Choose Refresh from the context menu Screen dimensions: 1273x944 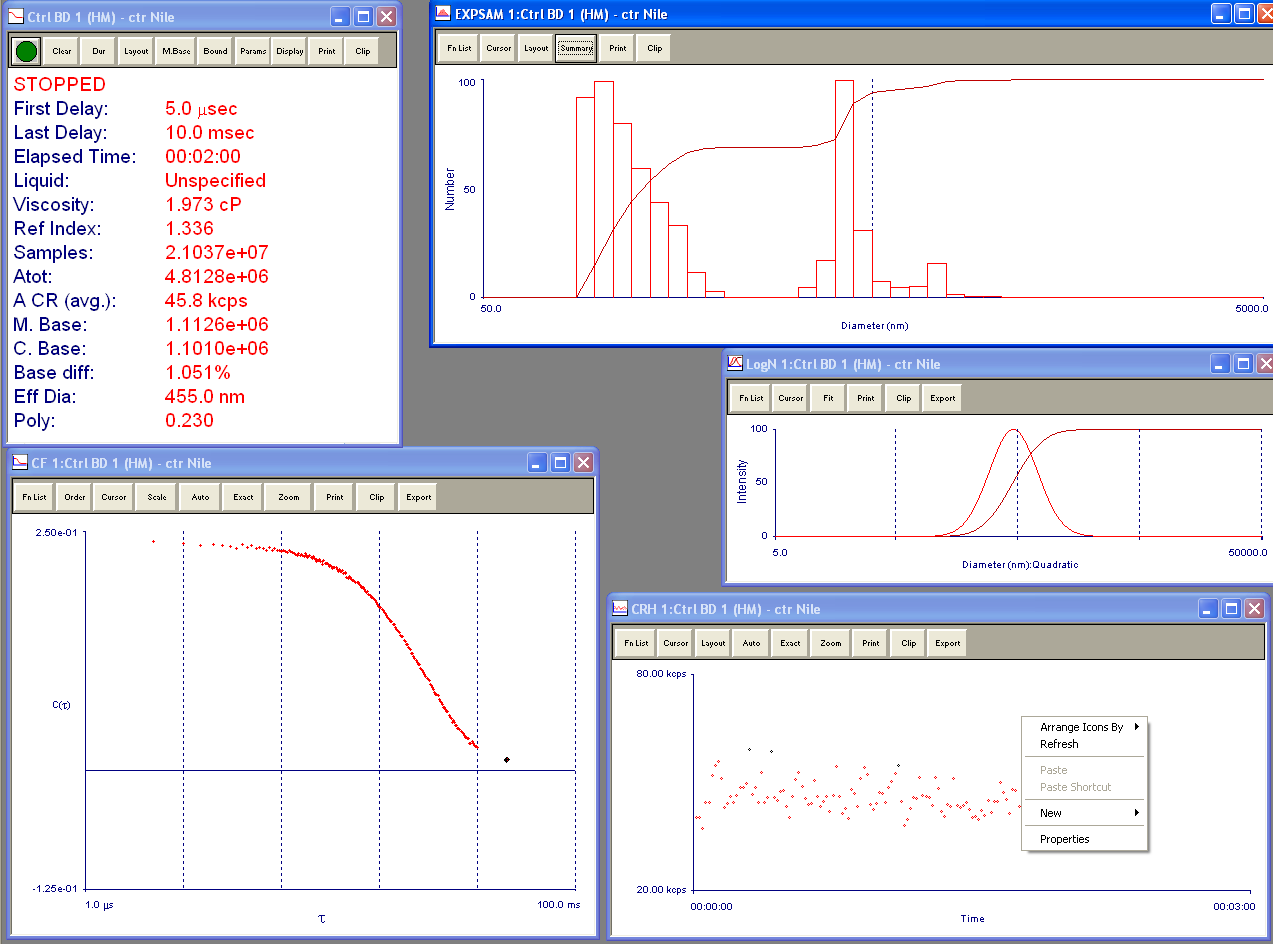tap(1059, 744)
